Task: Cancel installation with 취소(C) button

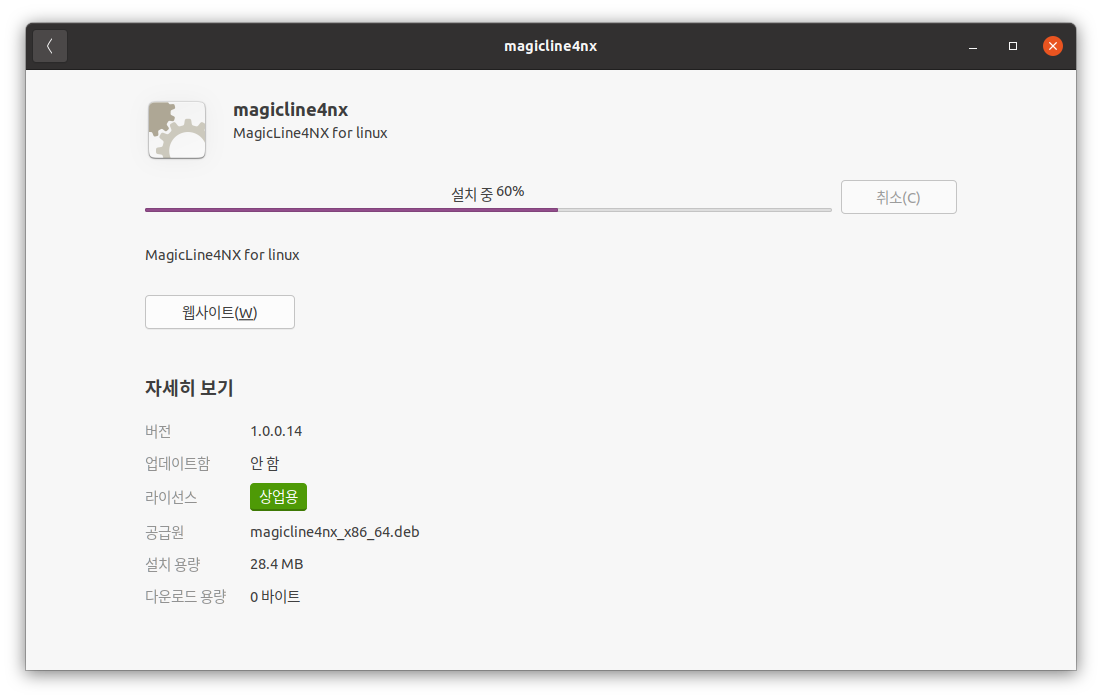Action: 898,197
